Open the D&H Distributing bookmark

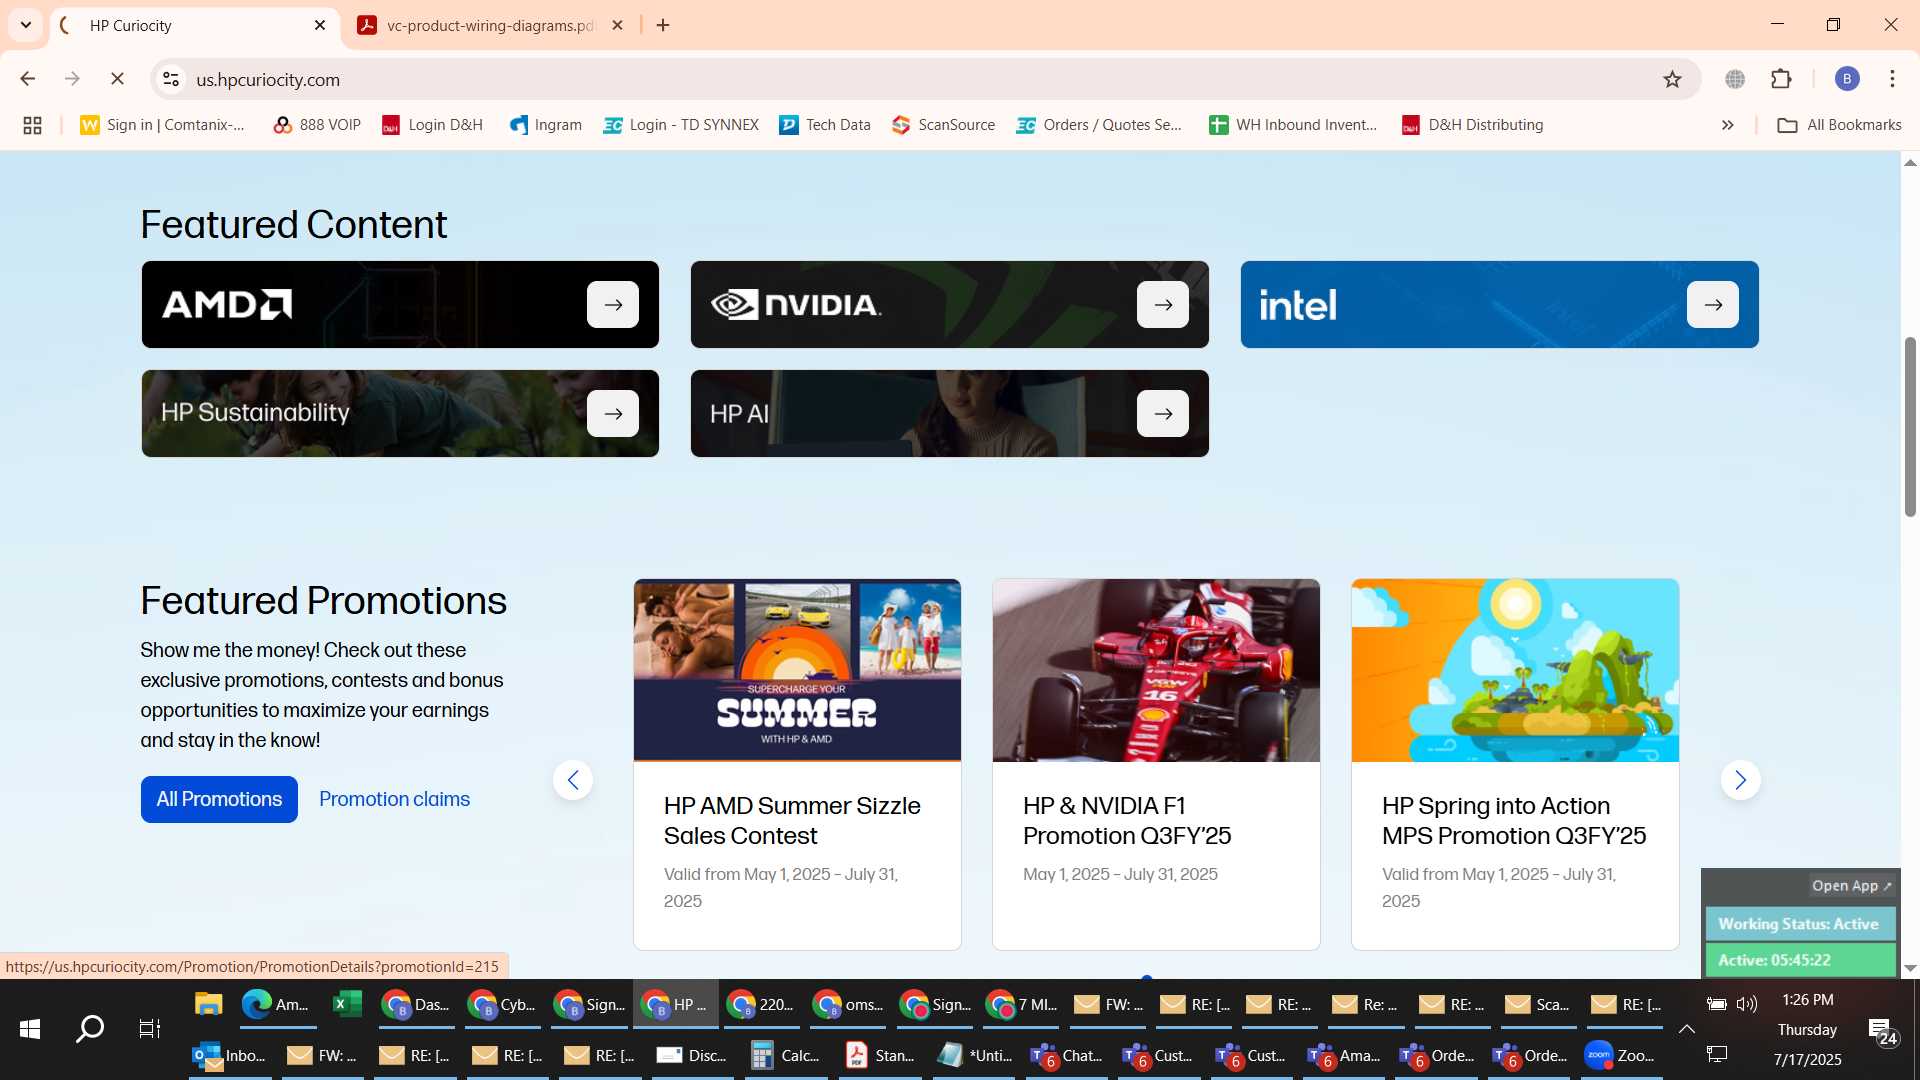click(x=1473, y=125)
